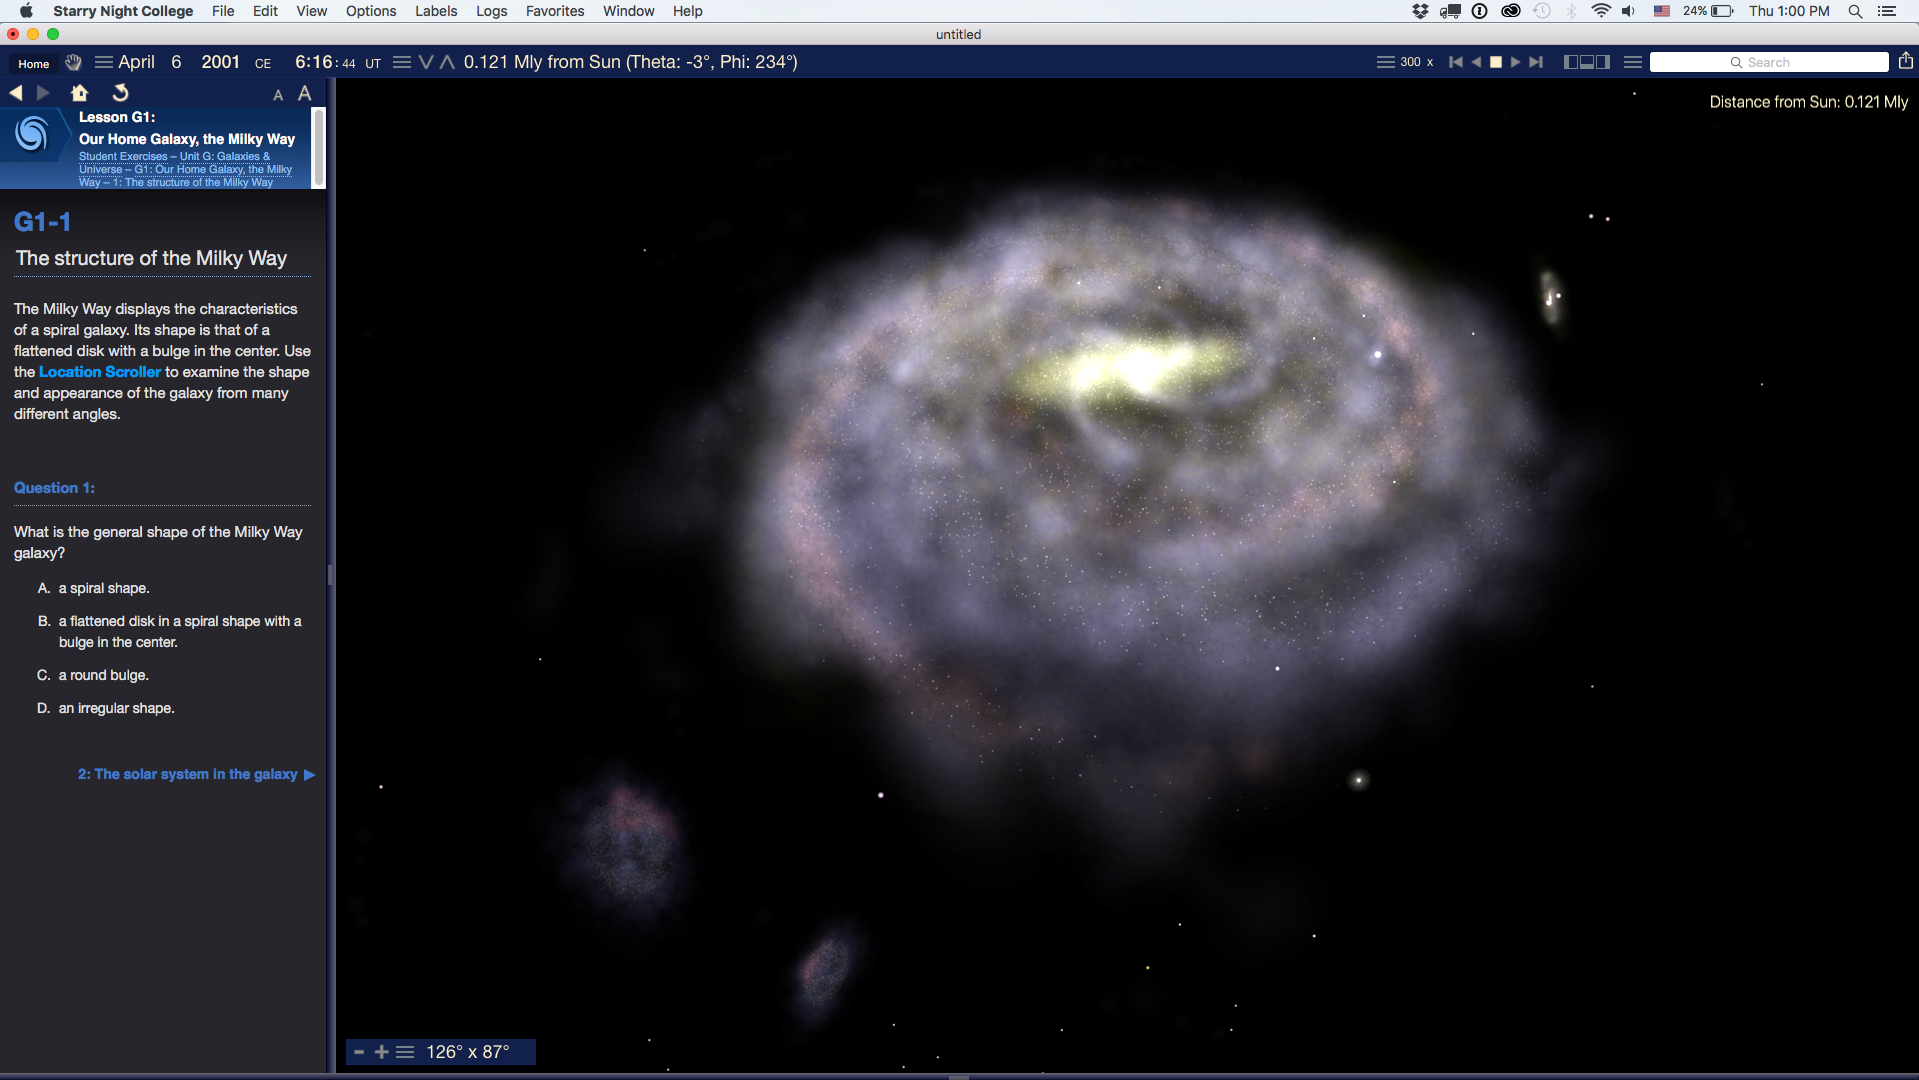Toggle the left side pane layout
The height and width of the screenshot is (1080, 1919).
tap(1570, 62)
